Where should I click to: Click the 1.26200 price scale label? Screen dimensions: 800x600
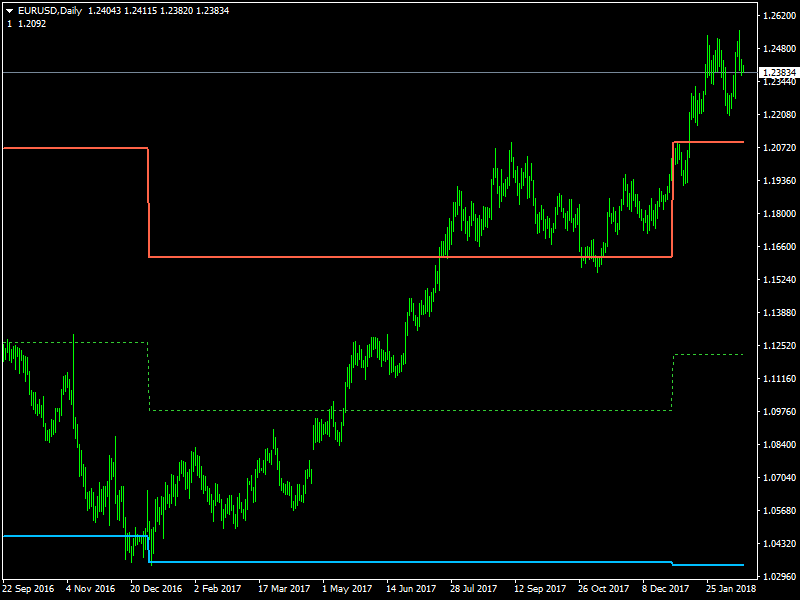(x=778, y=17)
